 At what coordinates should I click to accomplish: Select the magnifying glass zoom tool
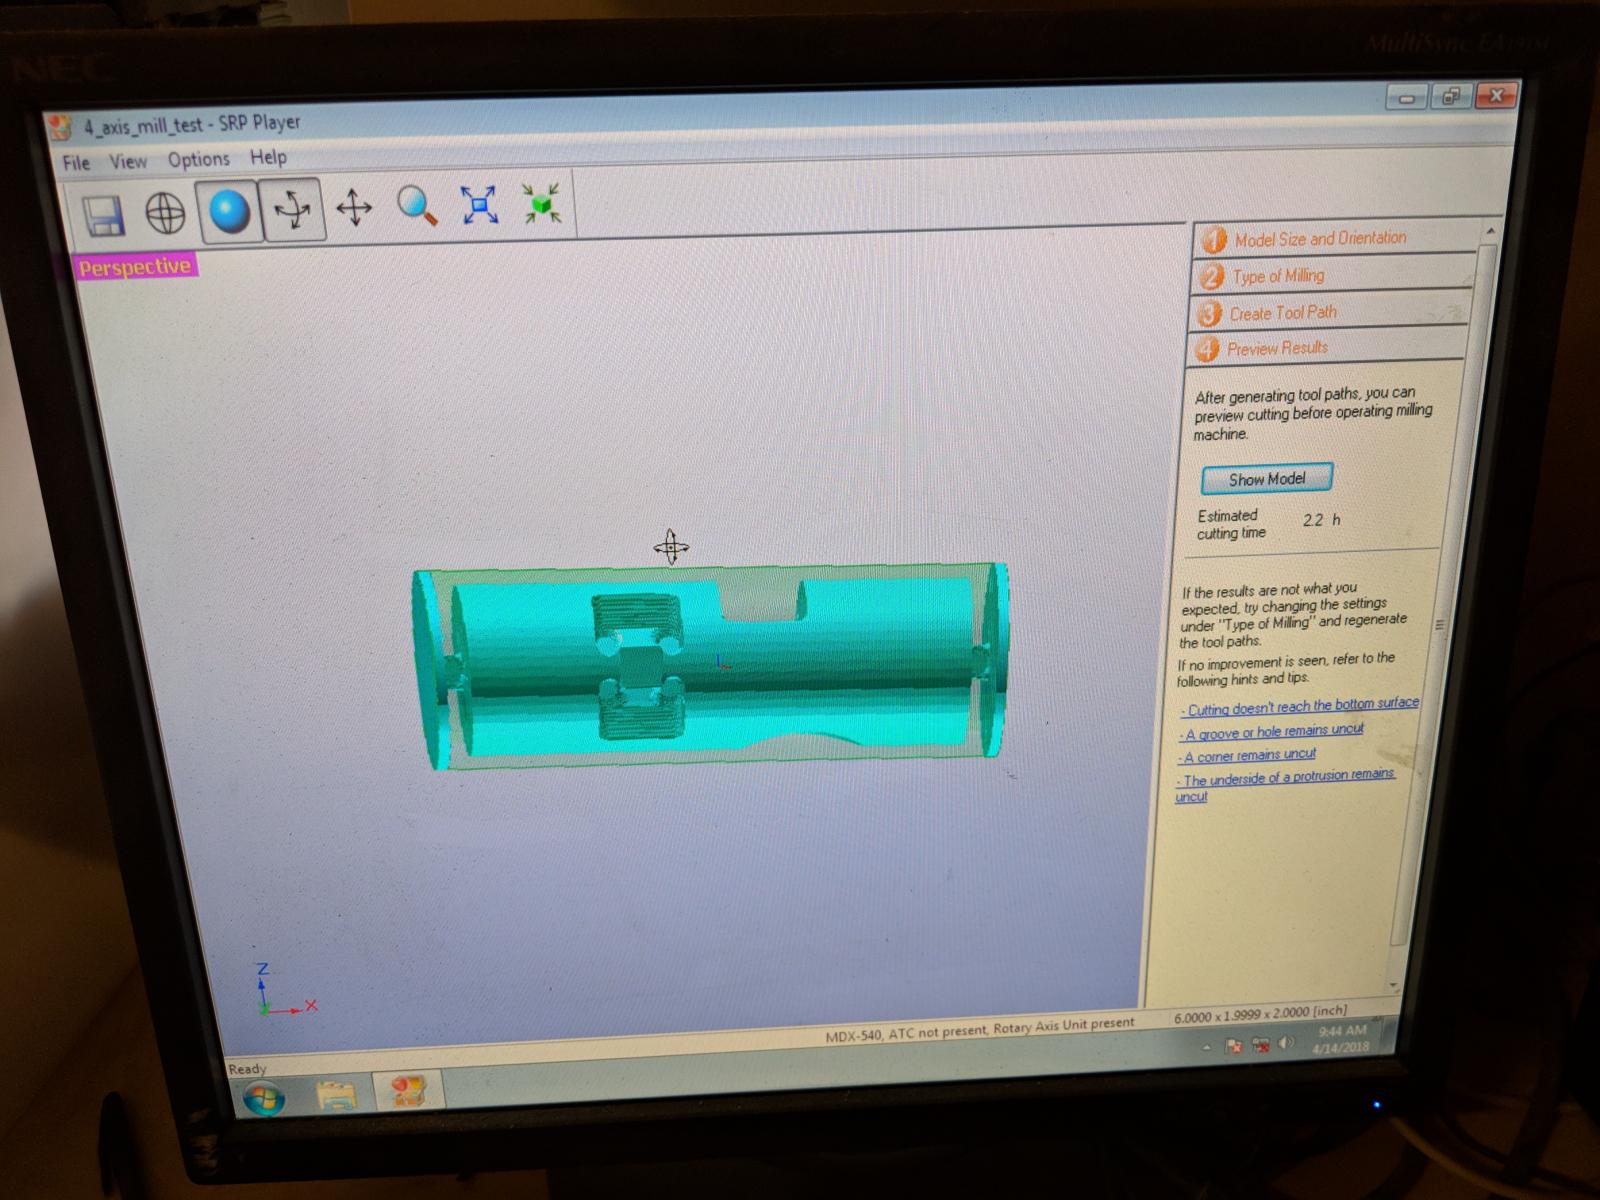[417, 206]
